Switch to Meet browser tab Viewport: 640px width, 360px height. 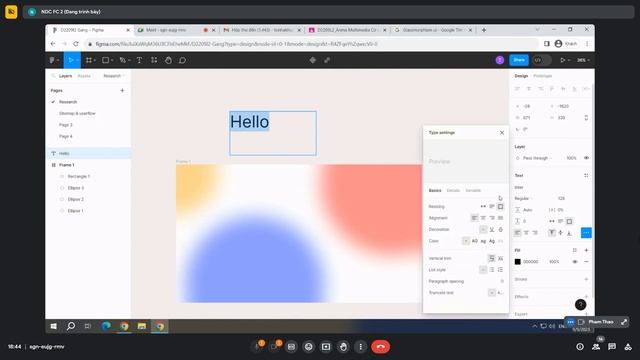click(176, 30)
